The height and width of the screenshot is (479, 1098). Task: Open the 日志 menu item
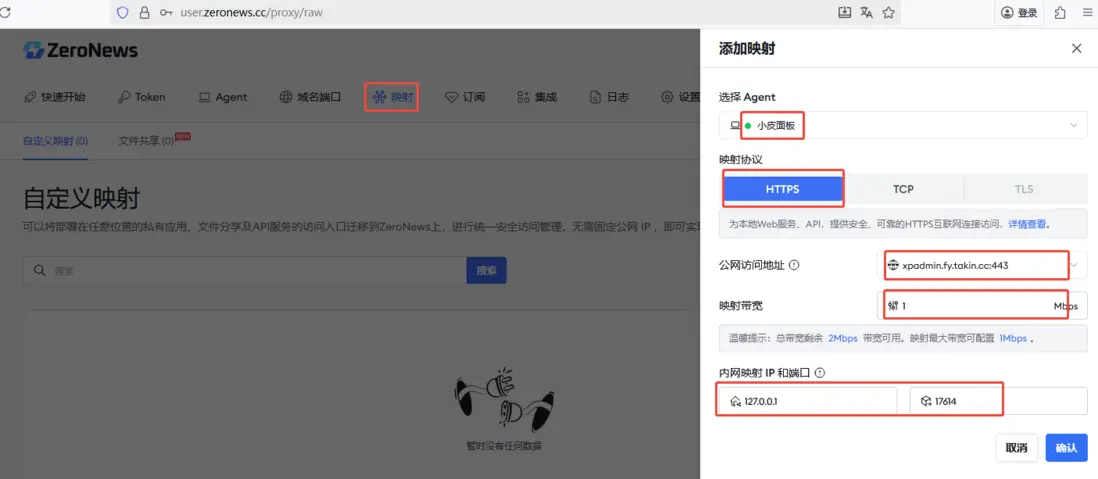coord(609,97)
